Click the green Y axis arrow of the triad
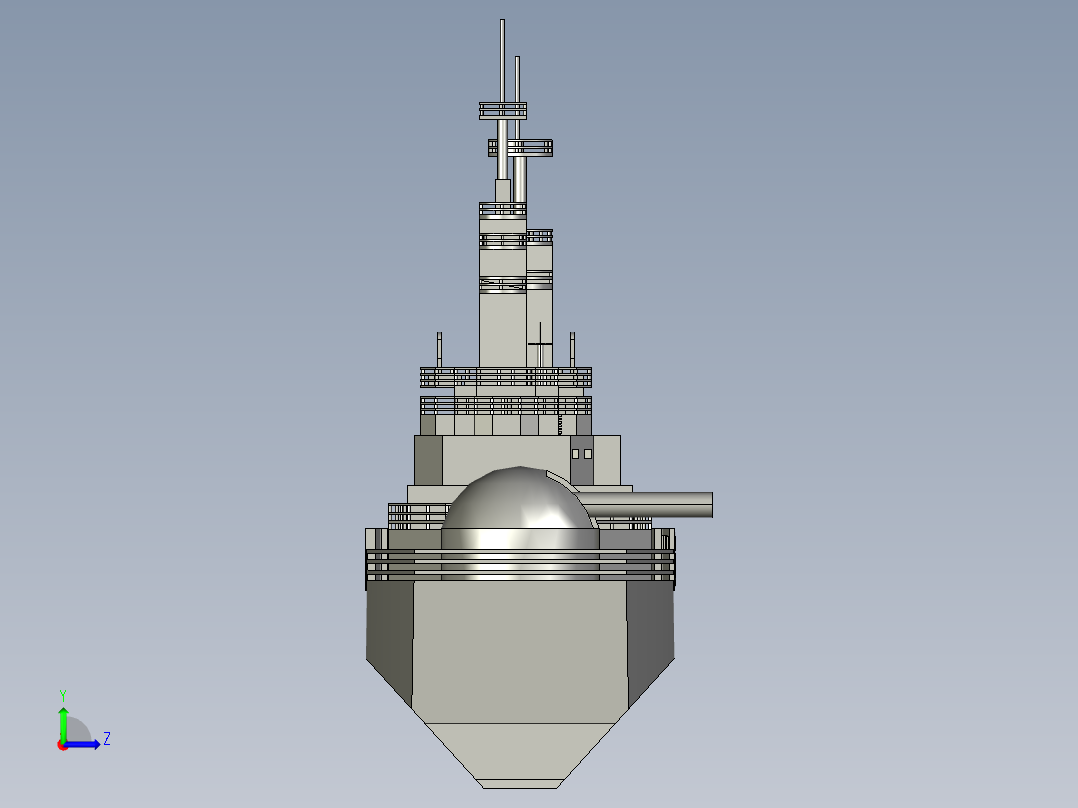The height and width of the screenshot is (808, 1078). [x=63, y=723]
